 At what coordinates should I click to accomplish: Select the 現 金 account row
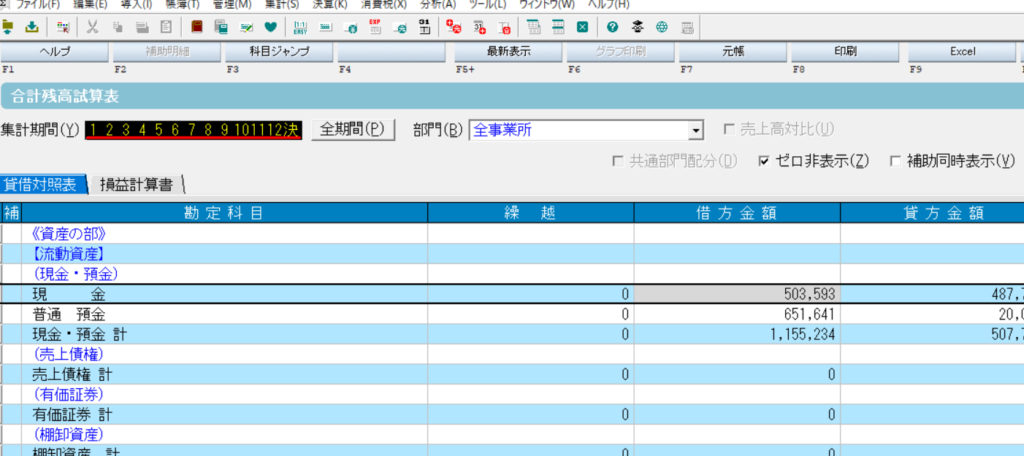coord(512,294)
